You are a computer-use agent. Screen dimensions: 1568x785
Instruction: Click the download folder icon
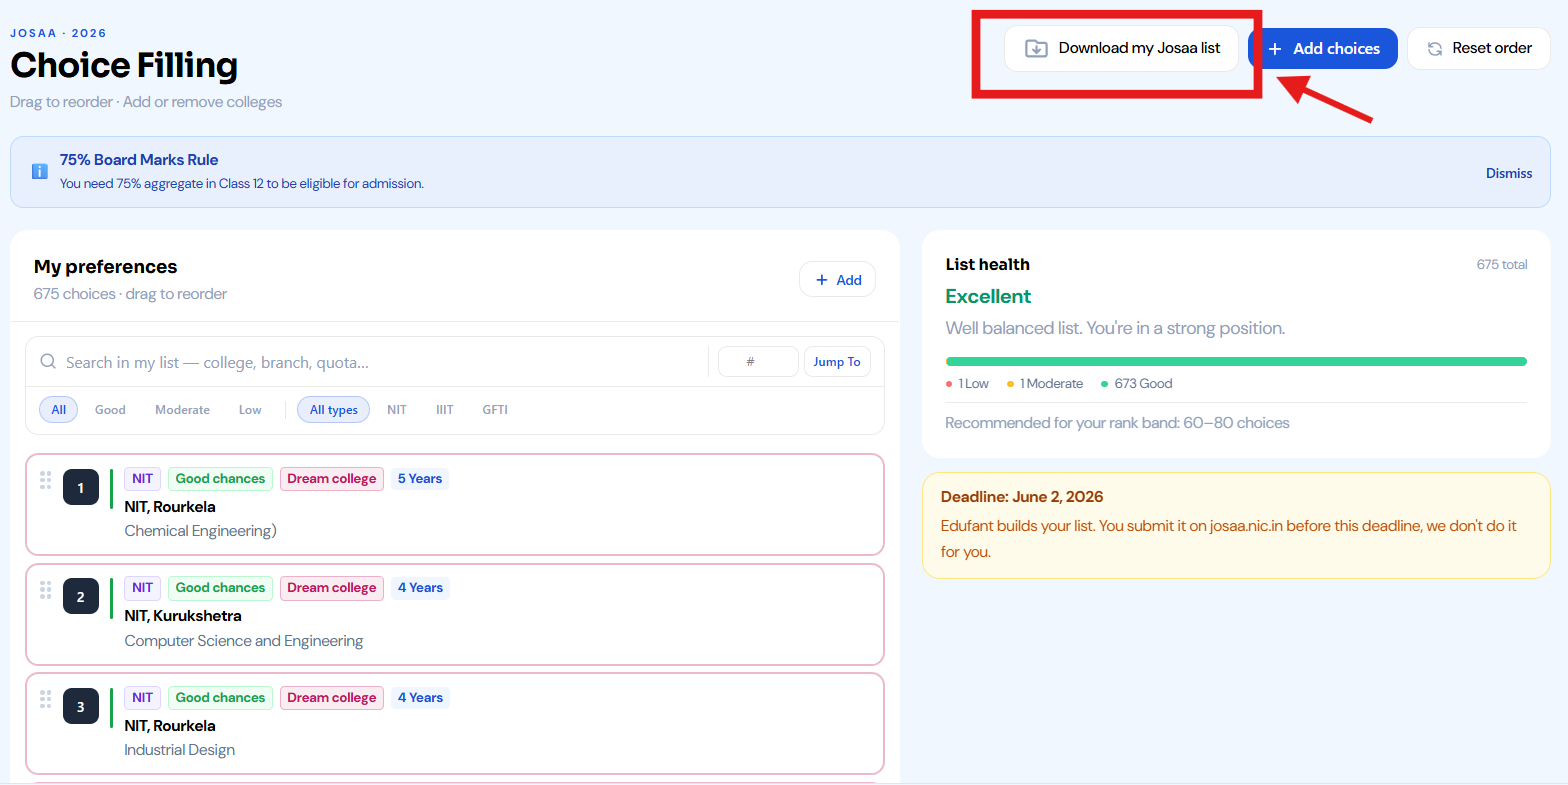(x=1037, y=48)
